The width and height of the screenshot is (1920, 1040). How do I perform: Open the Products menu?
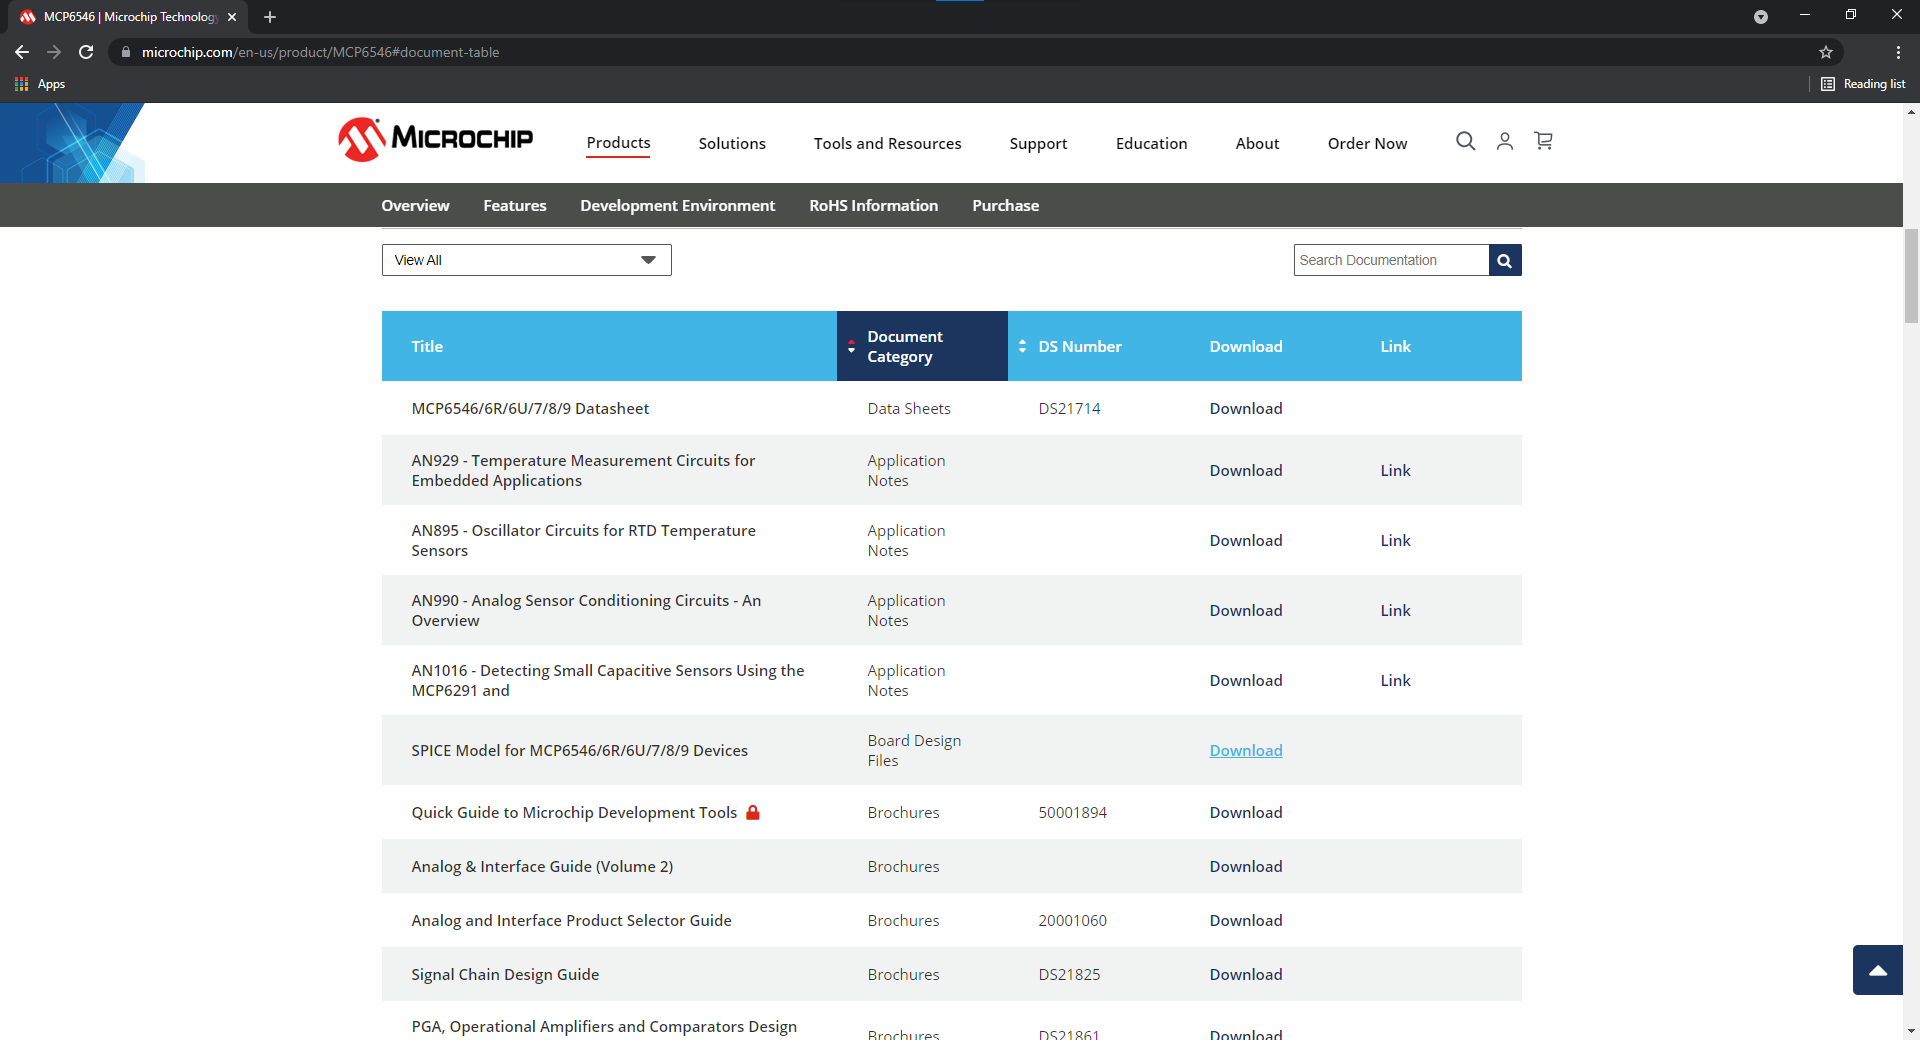pos(618,143)
